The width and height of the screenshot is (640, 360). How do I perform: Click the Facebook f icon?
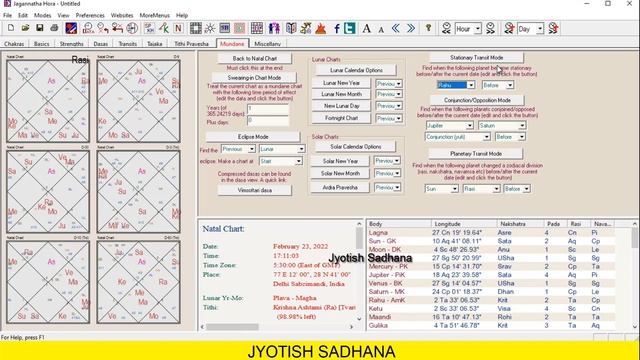pos(337,28)
